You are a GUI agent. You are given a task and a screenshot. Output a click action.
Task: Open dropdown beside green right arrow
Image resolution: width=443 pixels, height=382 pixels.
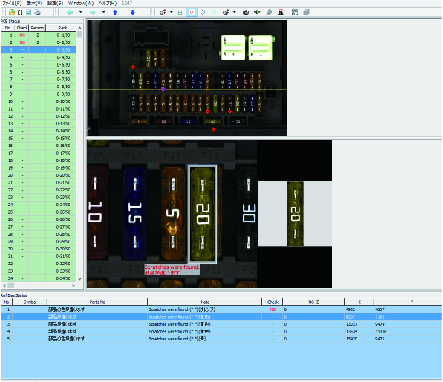pos(103,12)
